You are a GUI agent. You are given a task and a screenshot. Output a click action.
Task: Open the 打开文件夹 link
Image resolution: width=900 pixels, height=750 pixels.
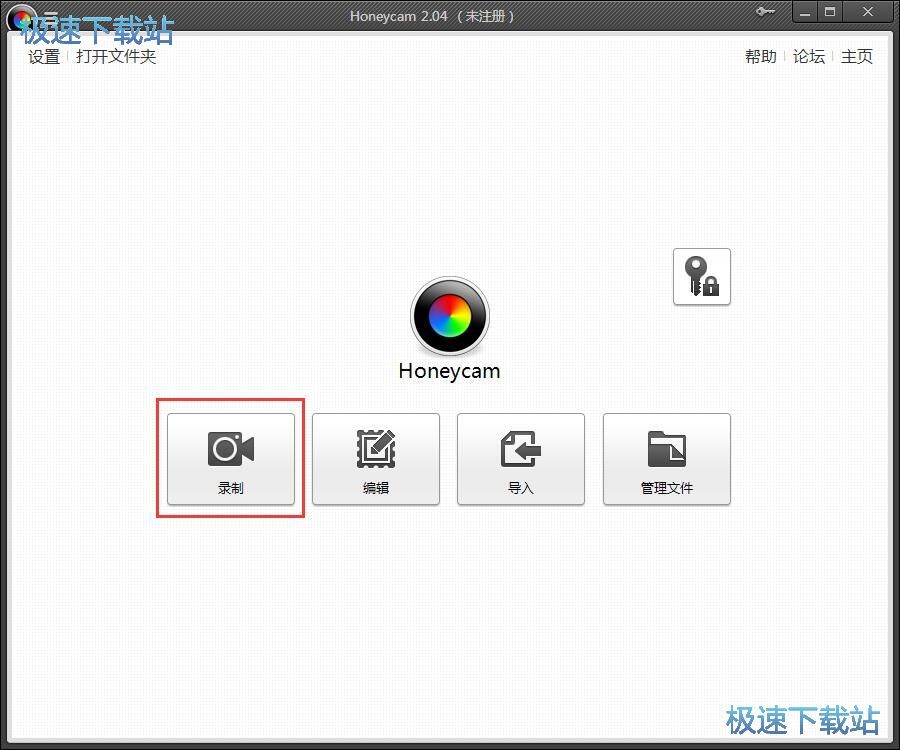coord(116,57)
